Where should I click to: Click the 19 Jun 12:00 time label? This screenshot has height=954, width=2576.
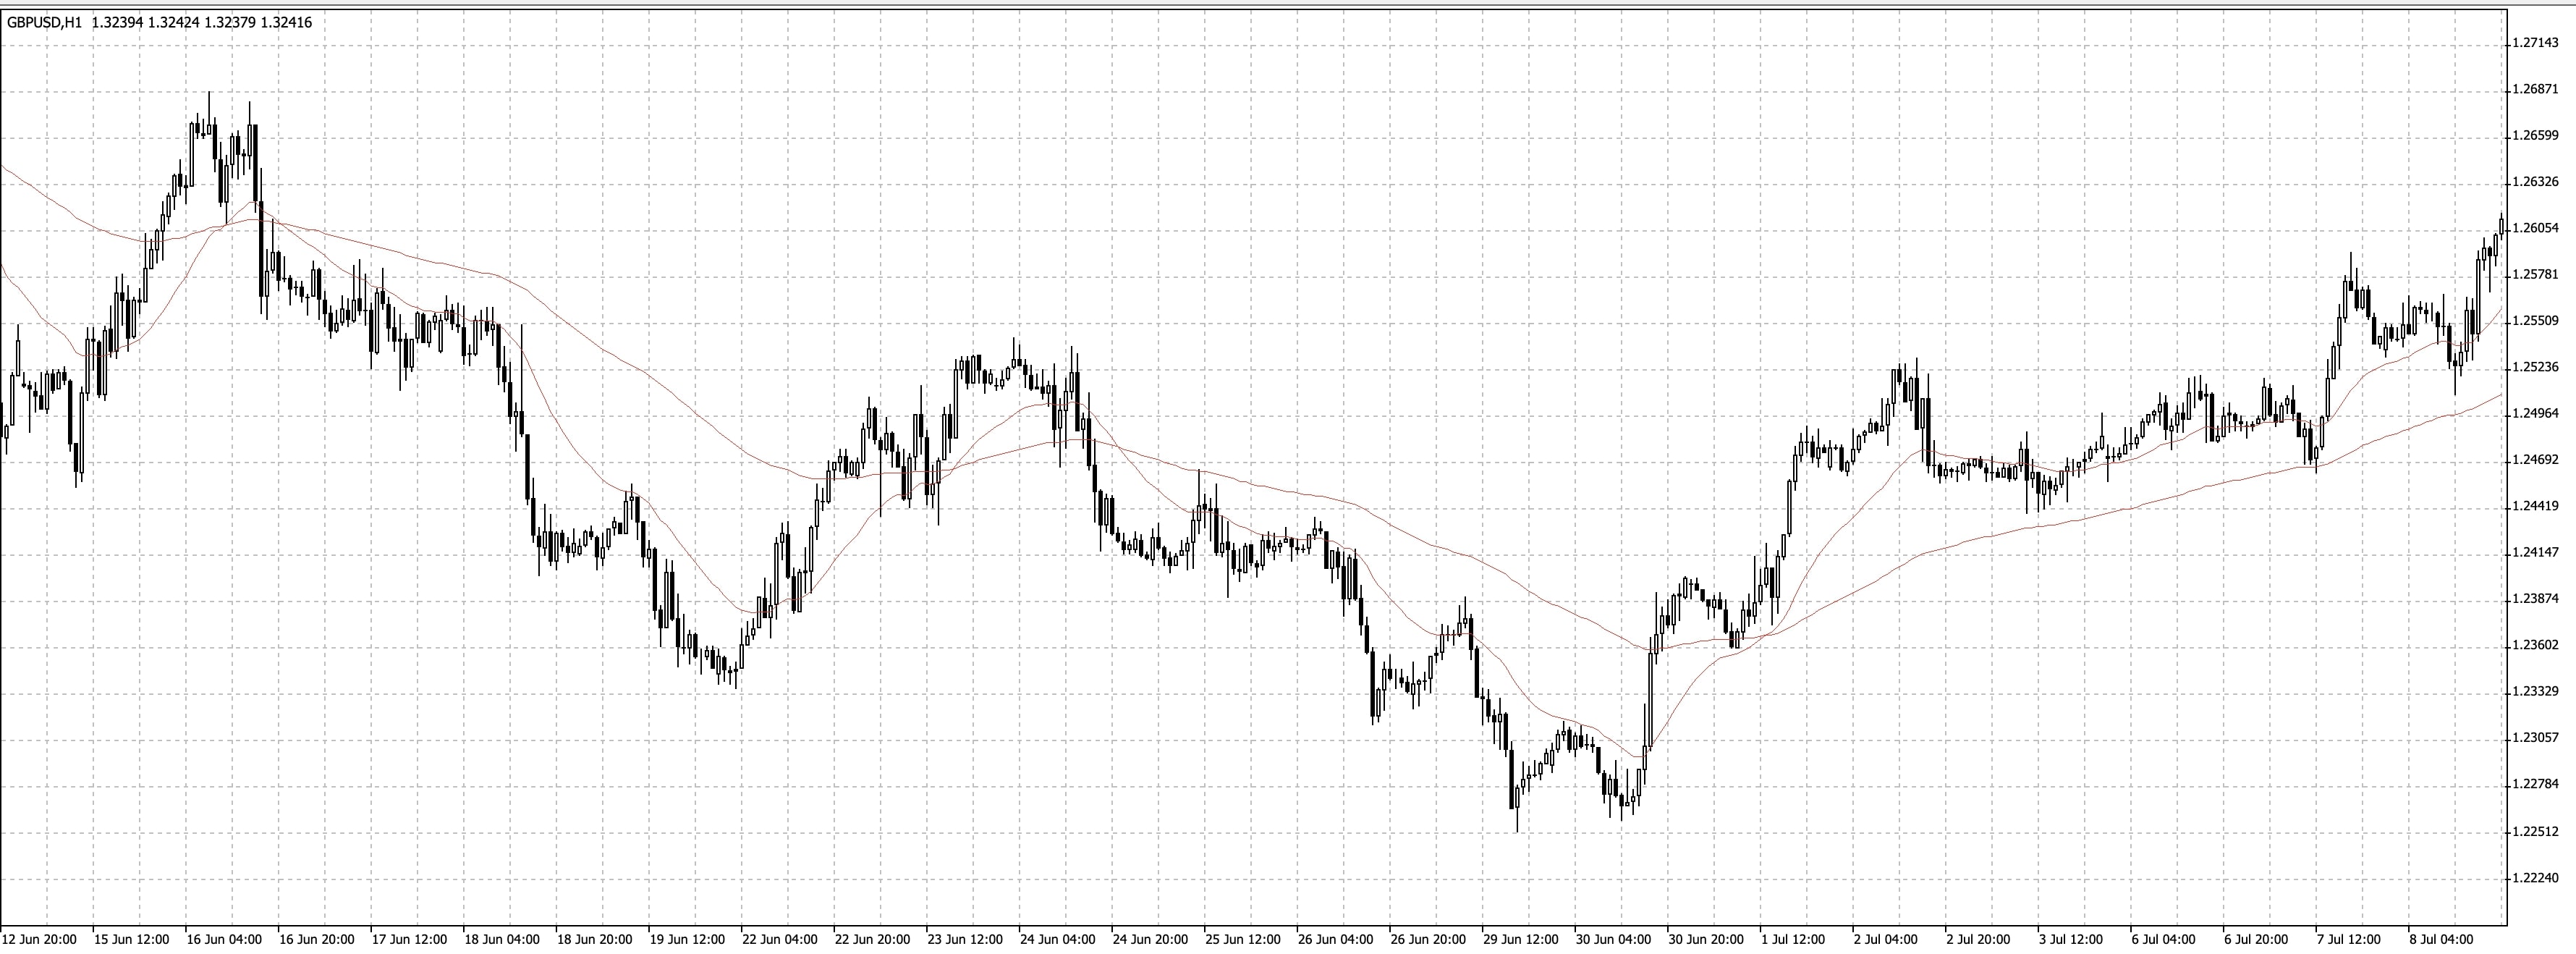tap(687, 940)
